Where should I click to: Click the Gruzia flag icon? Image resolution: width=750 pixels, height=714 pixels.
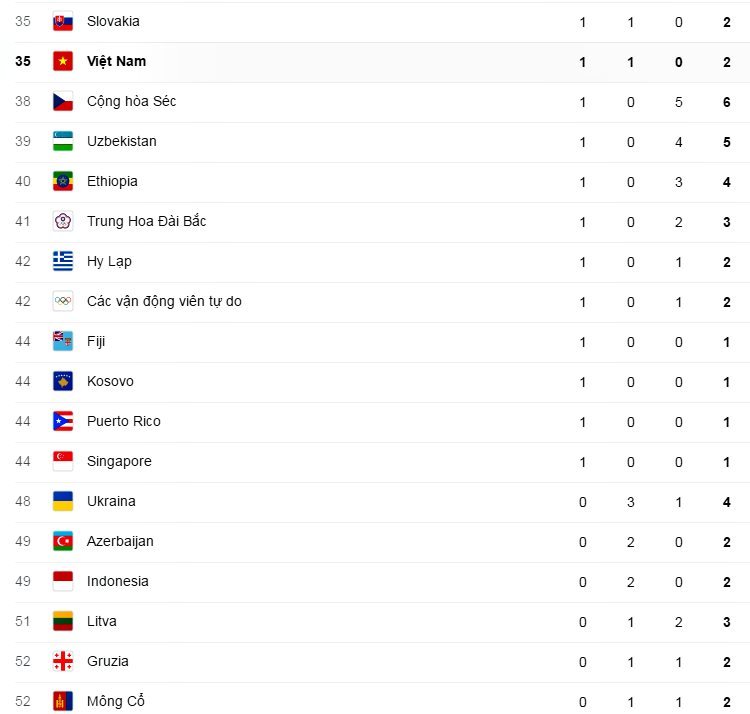click(x=63, y=661)
